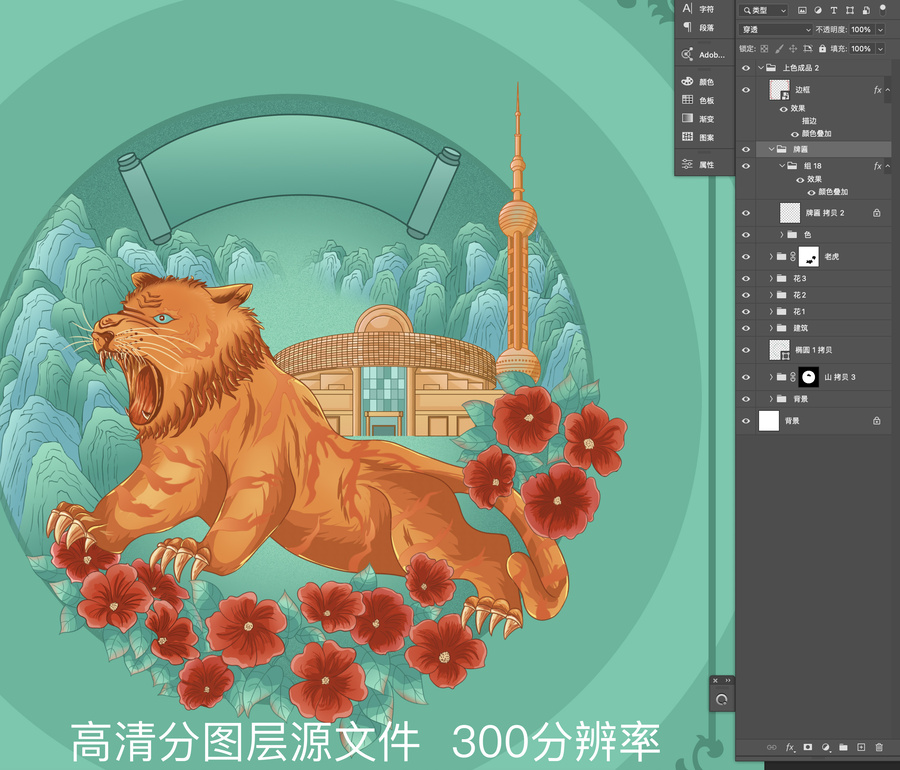Filter layers by type (T) icon
The image size is (900, 770).
click(833, 10)
